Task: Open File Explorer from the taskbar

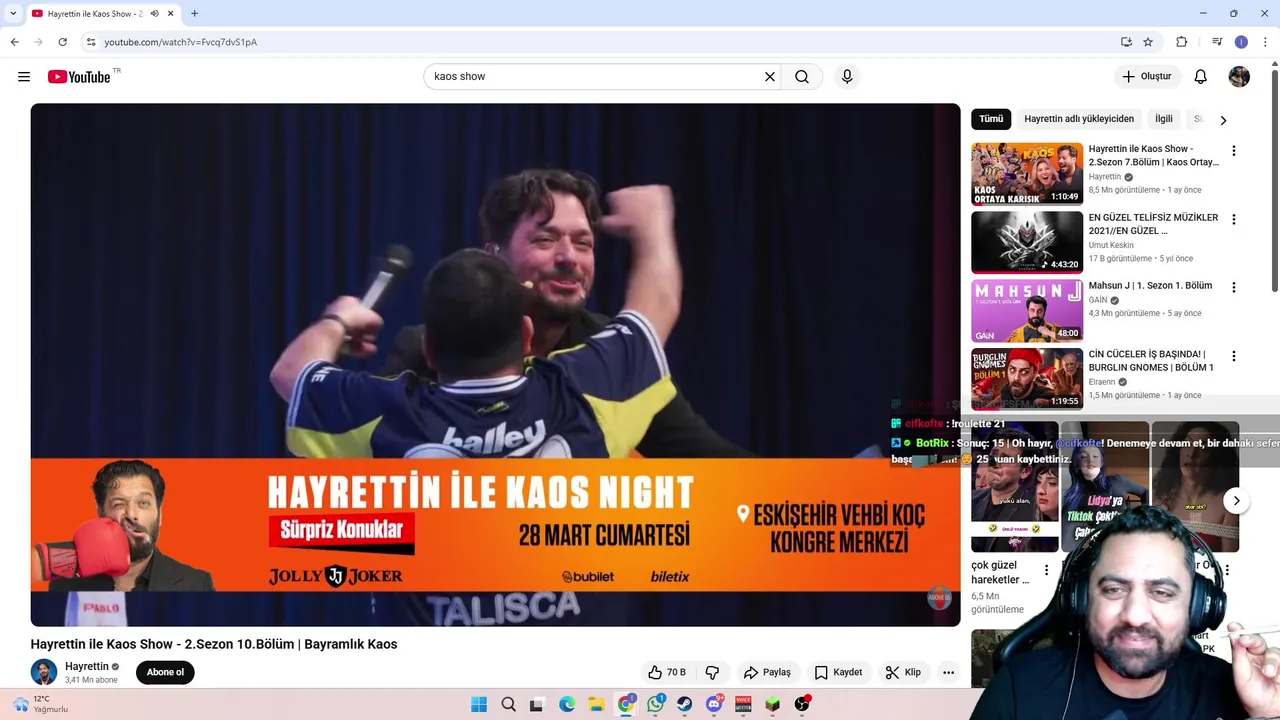Action: [x=596, y=705]
